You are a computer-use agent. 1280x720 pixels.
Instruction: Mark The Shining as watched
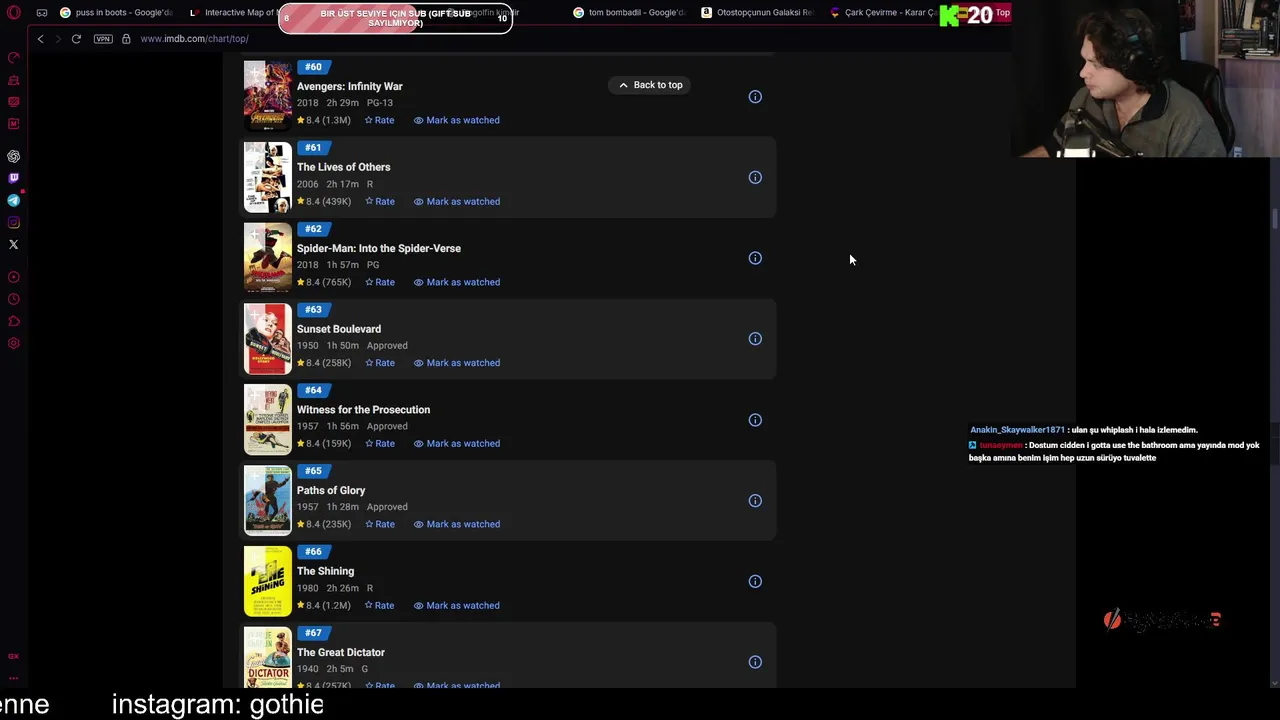point(457,605)
